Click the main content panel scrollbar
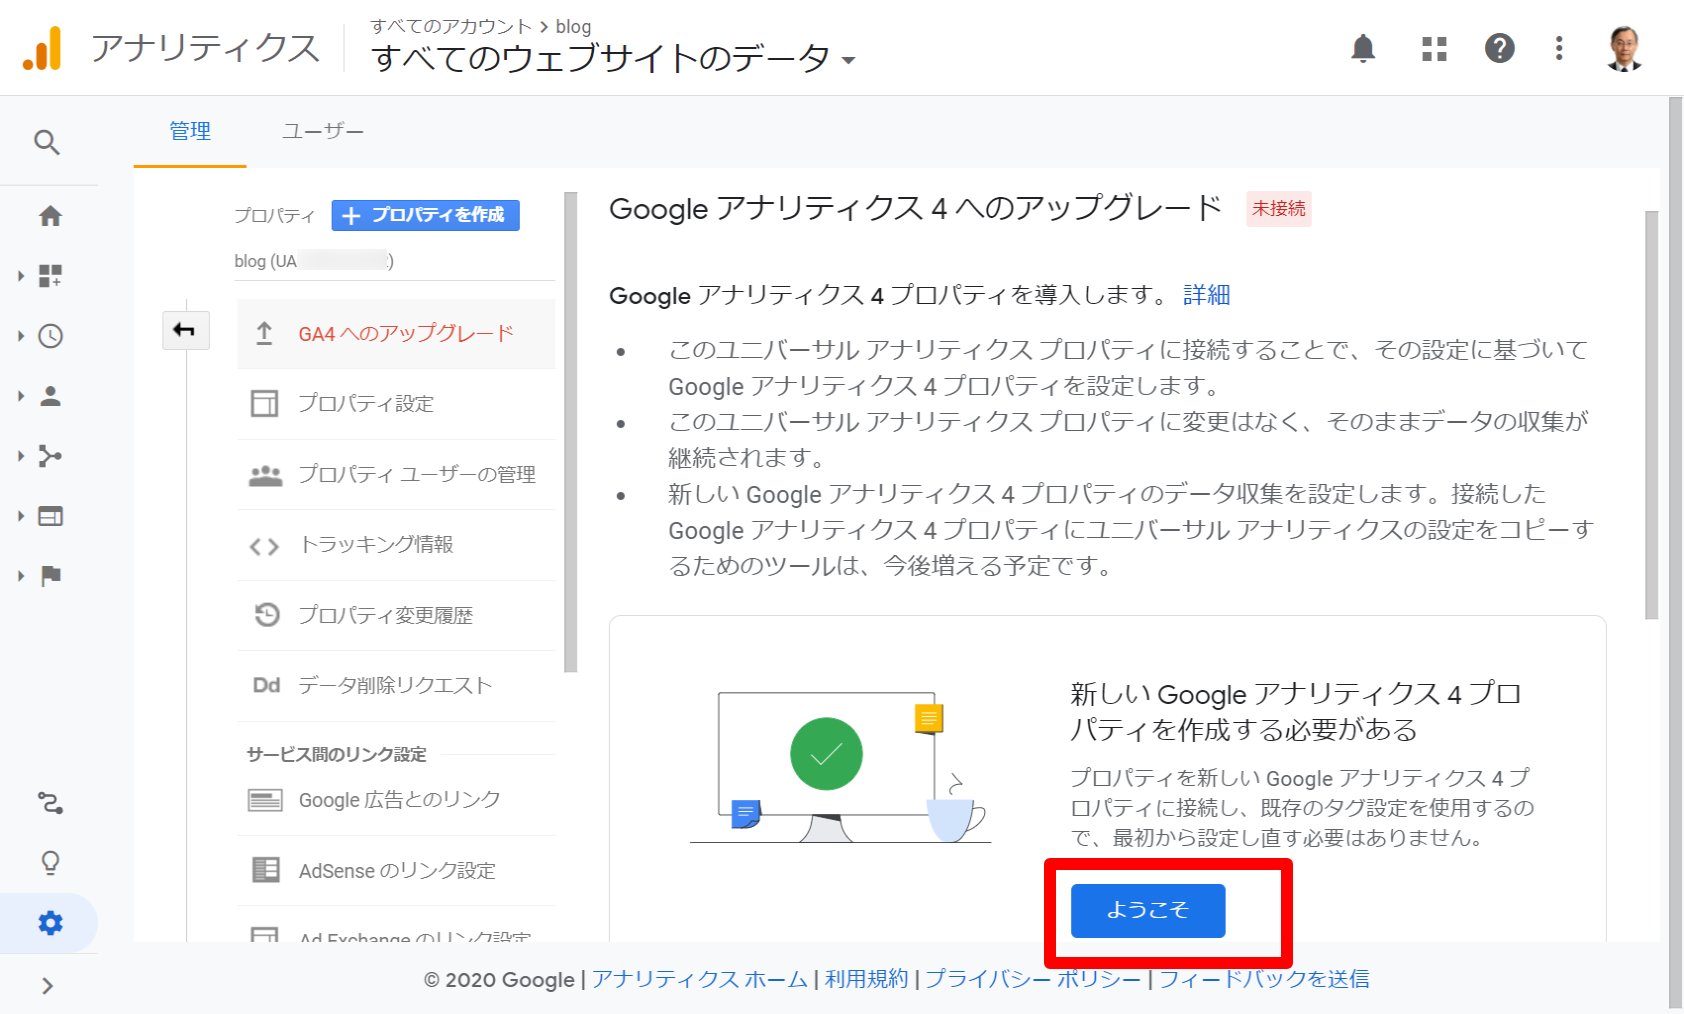The width and height of the screenshot is (1684, 1014). (1652, 415)
